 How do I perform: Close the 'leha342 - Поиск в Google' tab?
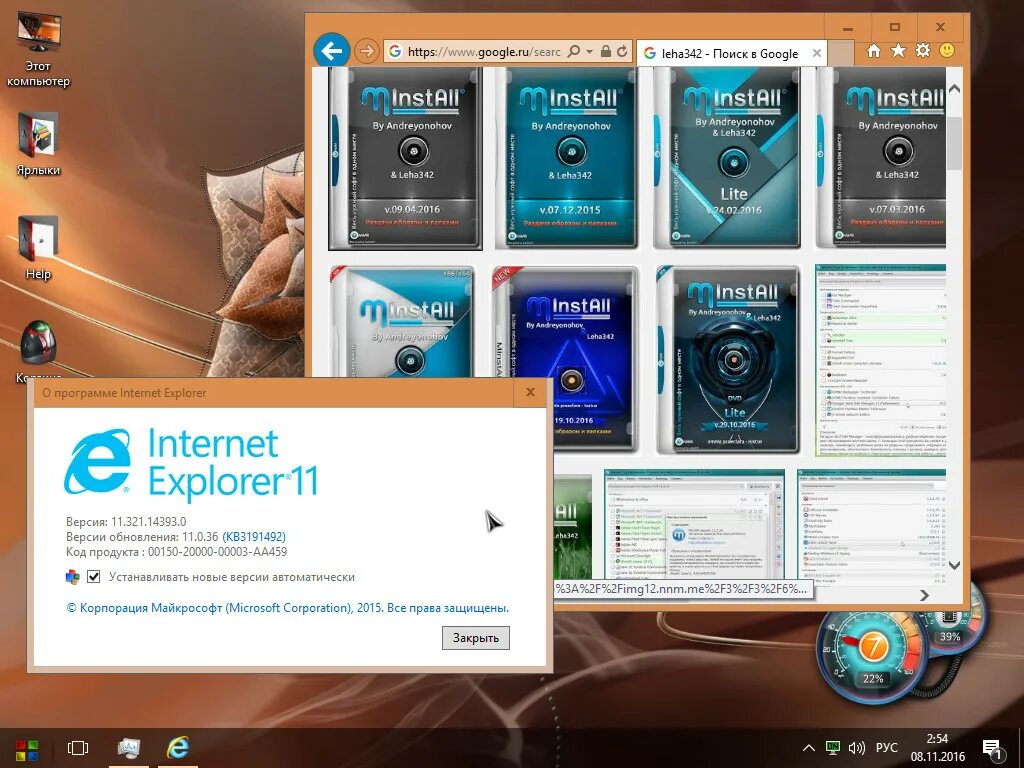coord(816,54)
